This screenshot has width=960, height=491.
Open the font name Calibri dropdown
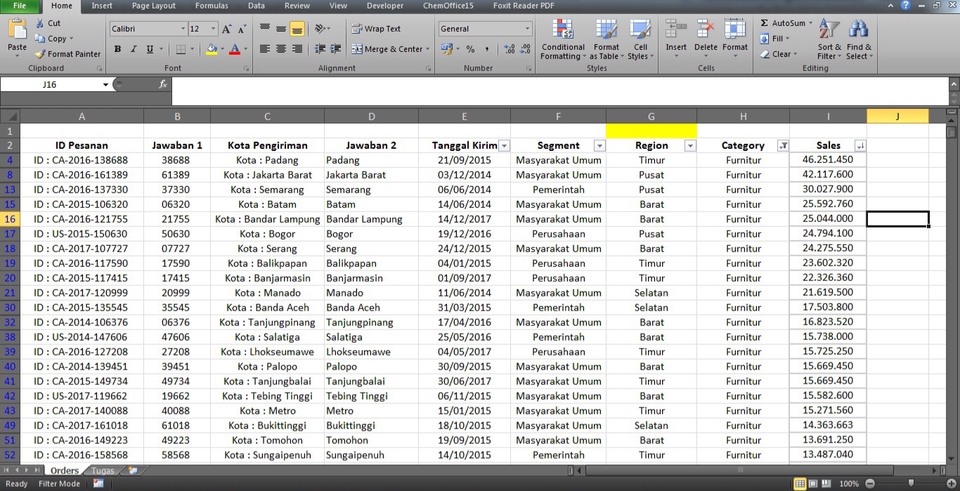182,29
